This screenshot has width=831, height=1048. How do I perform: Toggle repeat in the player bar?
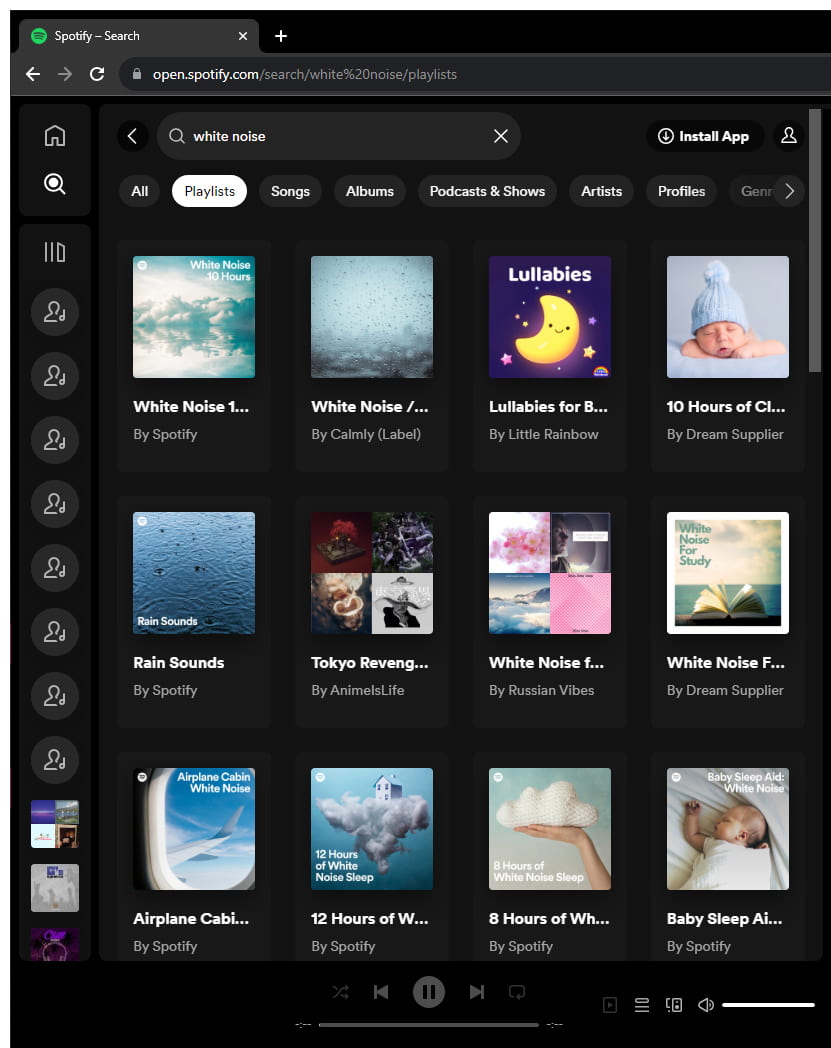point(517,992)
